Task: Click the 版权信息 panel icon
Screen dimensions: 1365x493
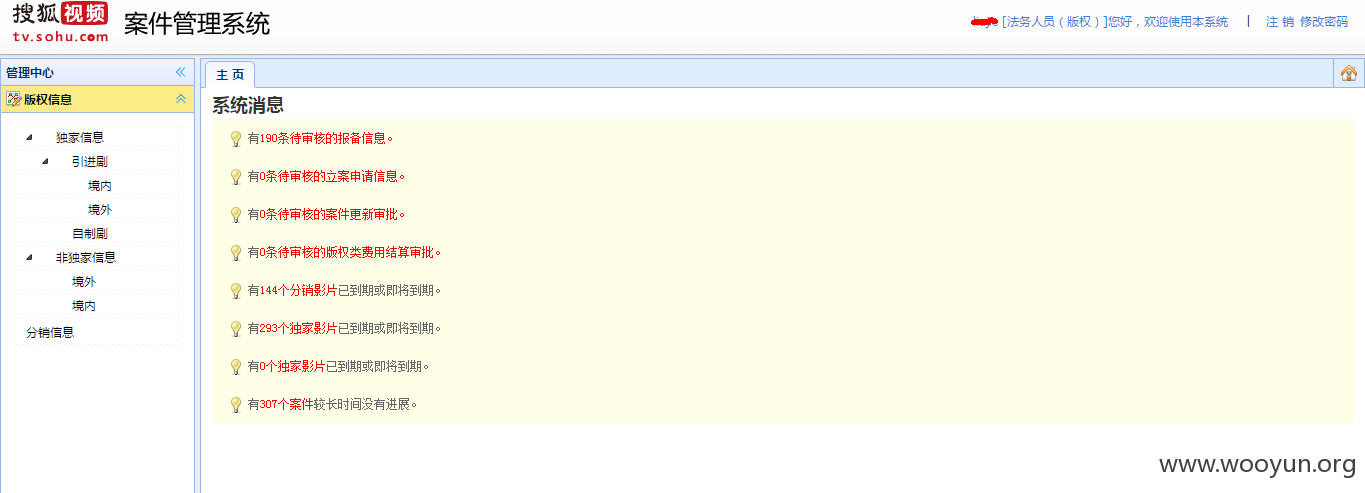Action: pyautogui.click(x=14, y=99)
